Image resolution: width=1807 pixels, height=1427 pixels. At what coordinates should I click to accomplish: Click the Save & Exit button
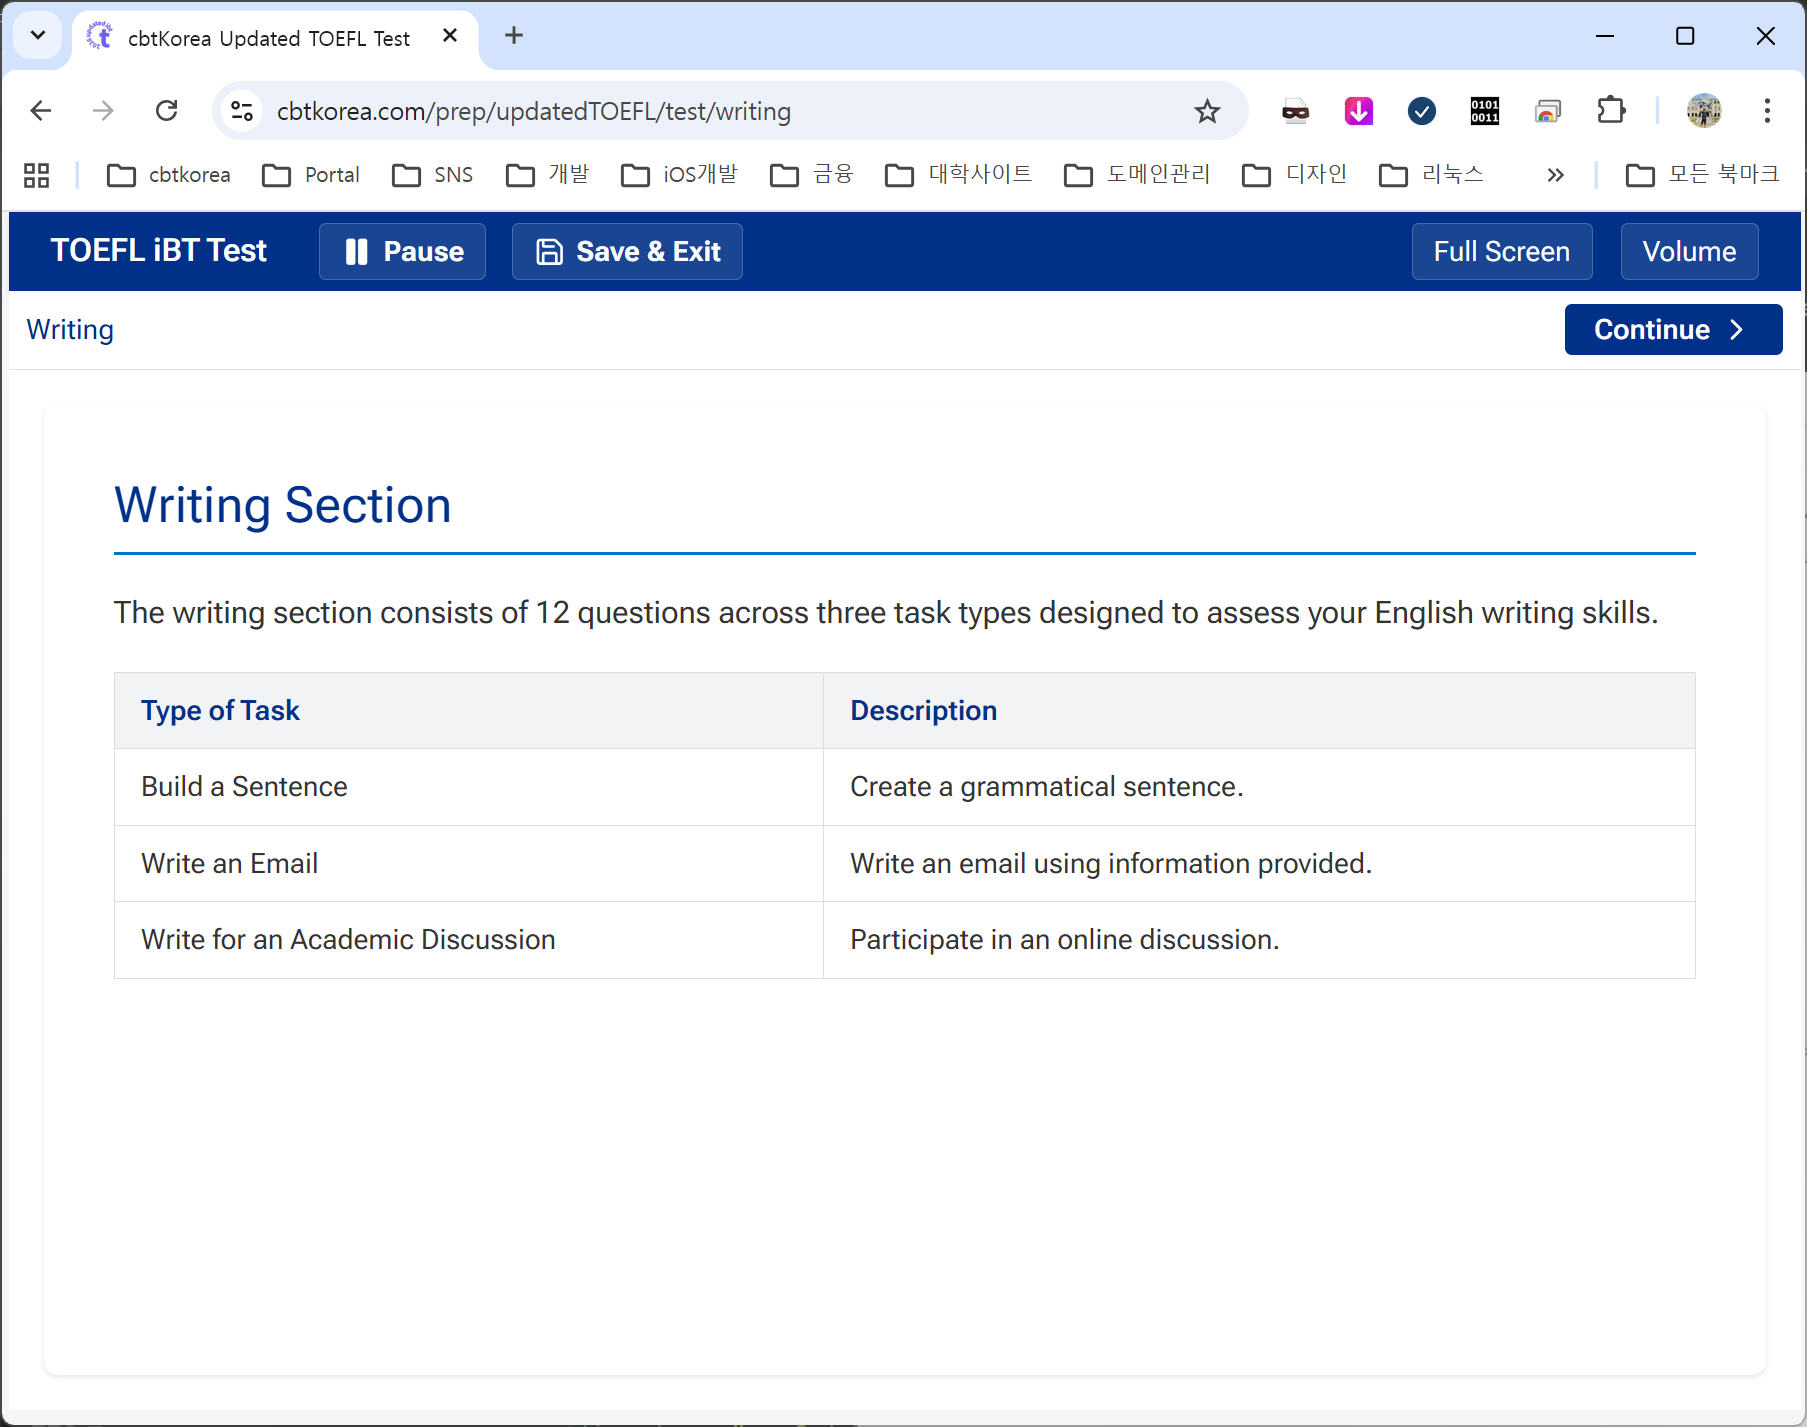point(627,251)
